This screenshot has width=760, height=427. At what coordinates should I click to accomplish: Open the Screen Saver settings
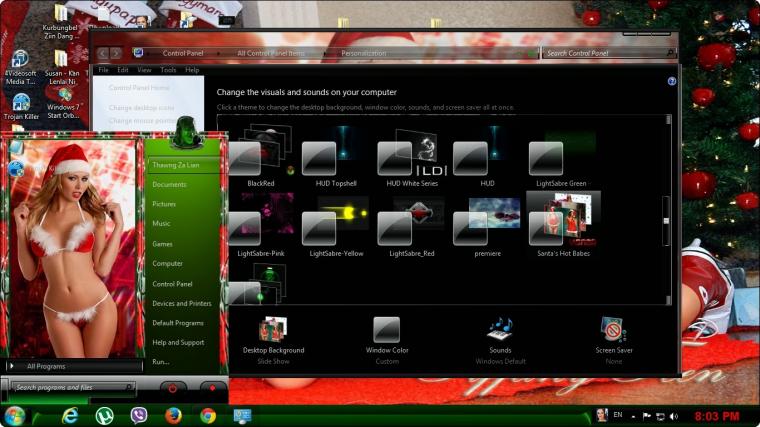pos(614,340)
